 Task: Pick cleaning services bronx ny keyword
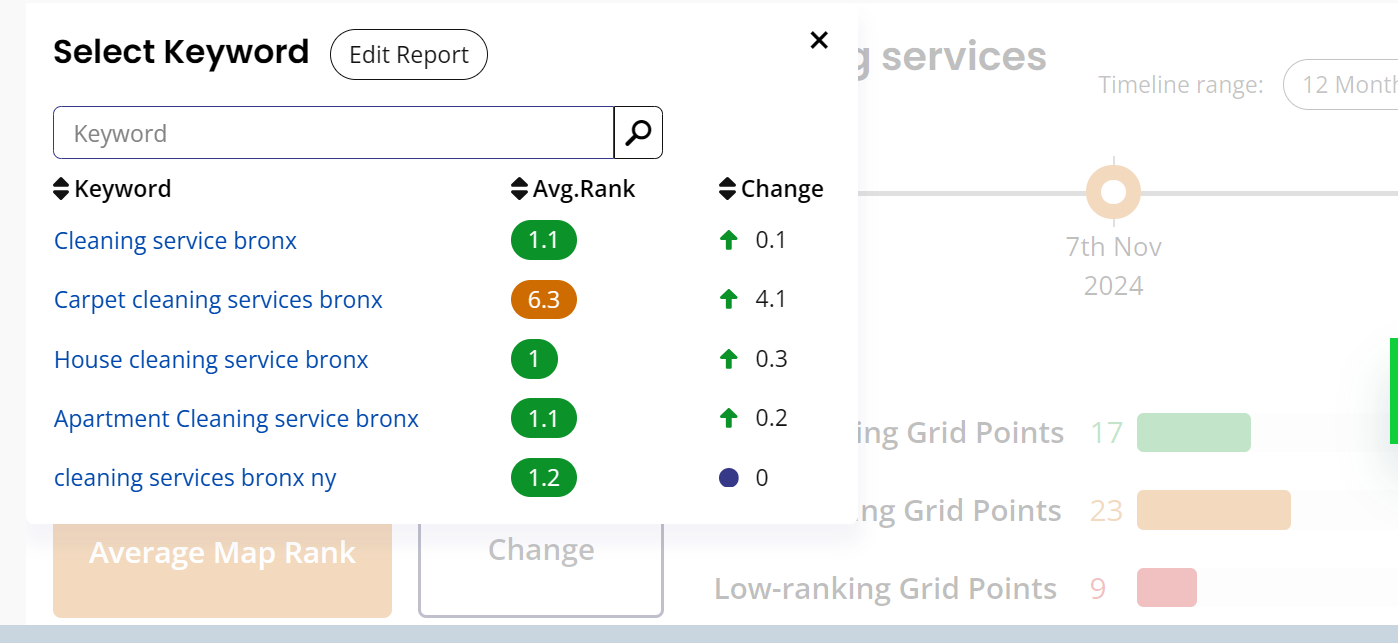coord(195,478)
